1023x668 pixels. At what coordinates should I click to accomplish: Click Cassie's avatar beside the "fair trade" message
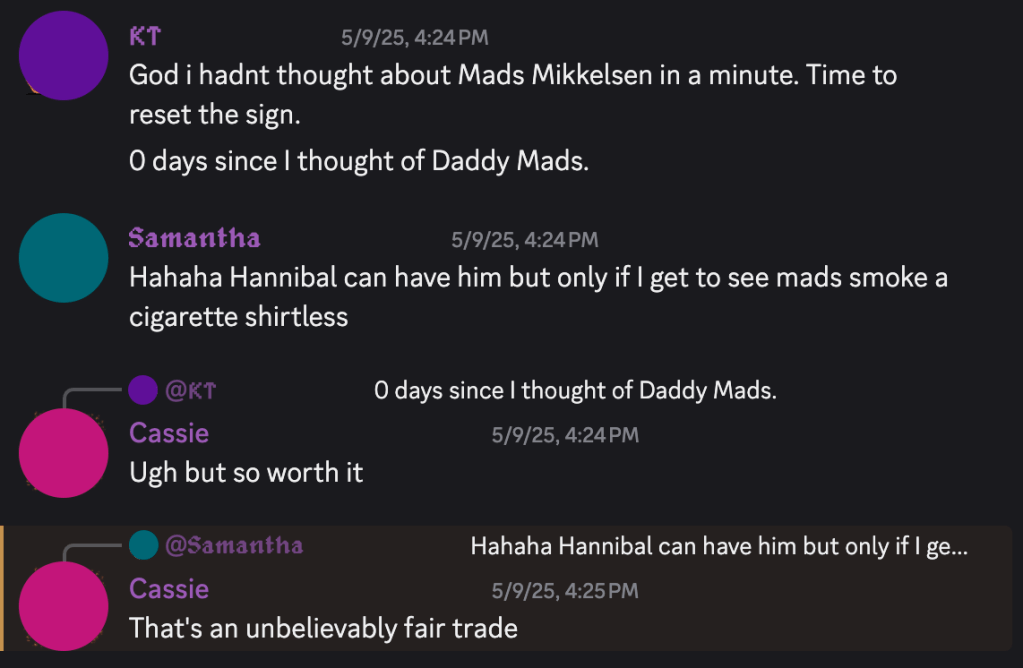pos(64,607)
